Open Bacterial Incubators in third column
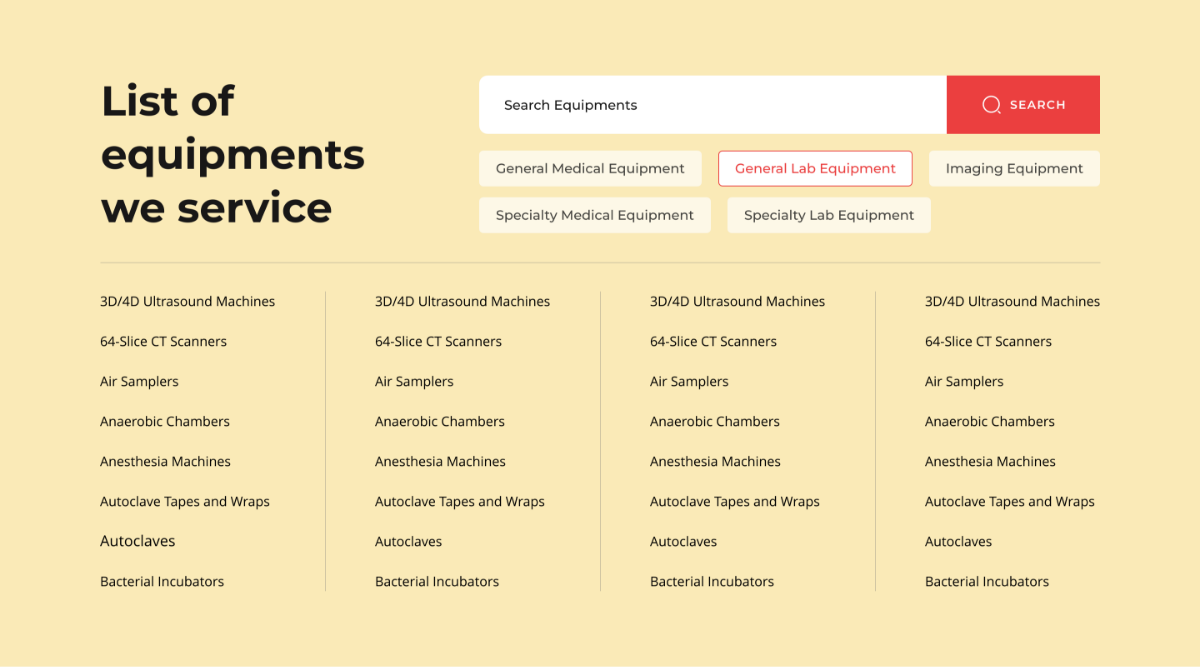This screenshot has height=667, width=1200. coord(712,582)
